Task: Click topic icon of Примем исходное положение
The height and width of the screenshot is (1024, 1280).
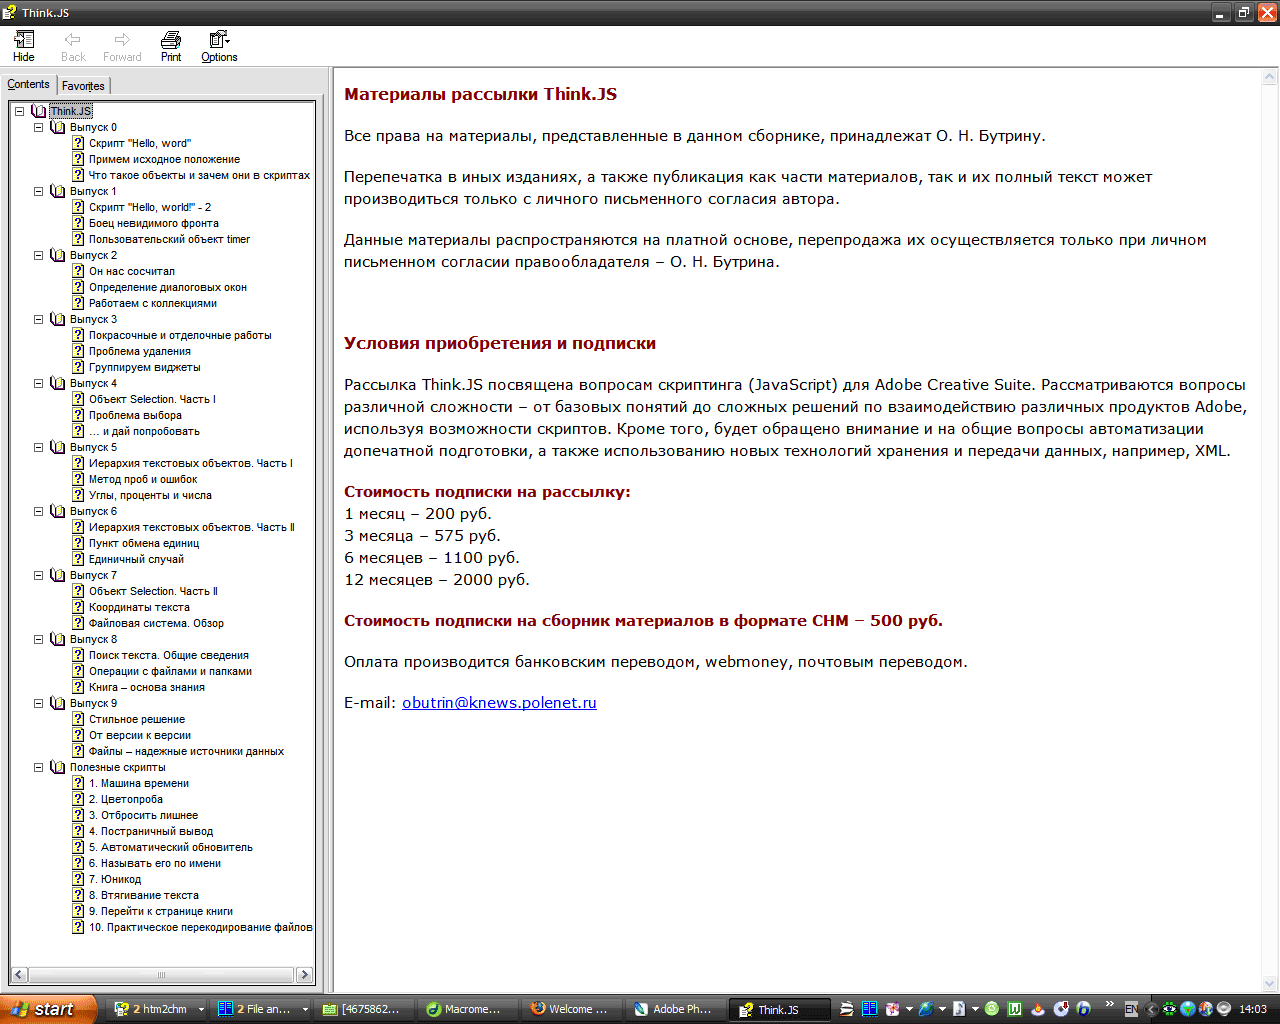Action: (x=78, y=159)
